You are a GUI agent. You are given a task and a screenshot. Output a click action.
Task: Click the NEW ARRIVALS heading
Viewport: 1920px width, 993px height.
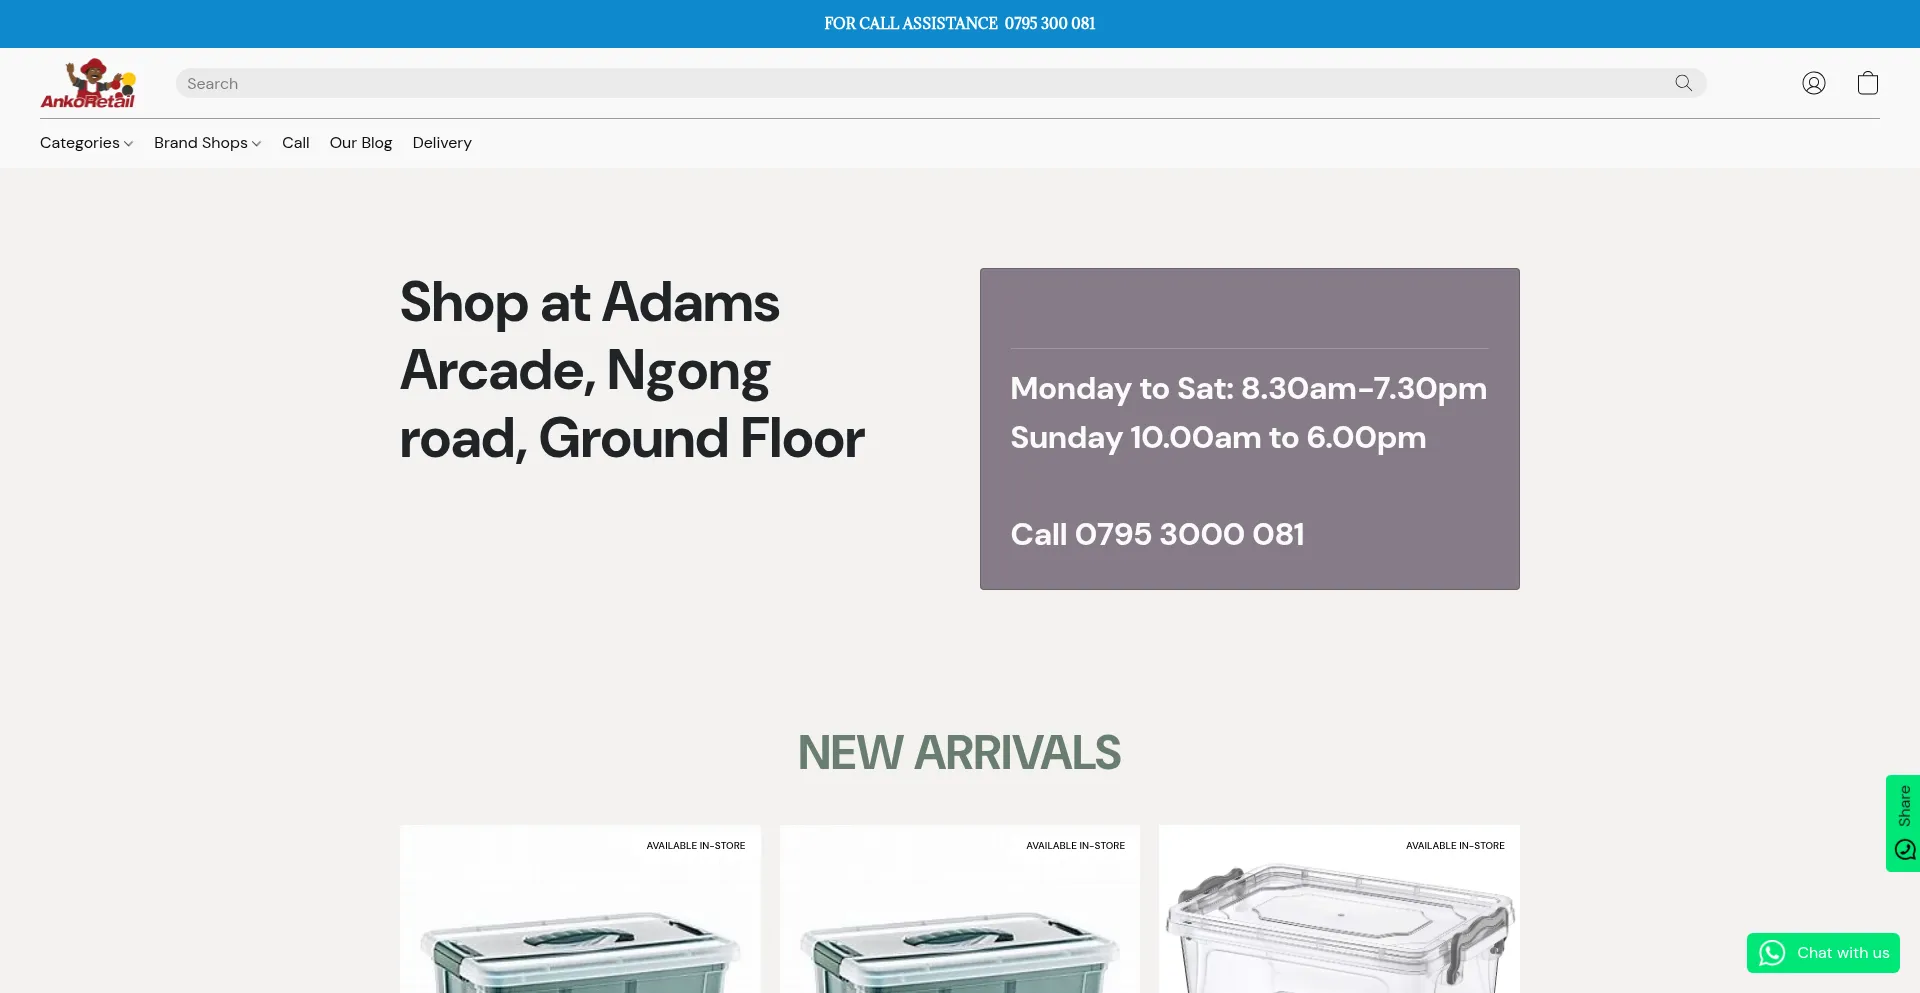[x=959, y=753]
